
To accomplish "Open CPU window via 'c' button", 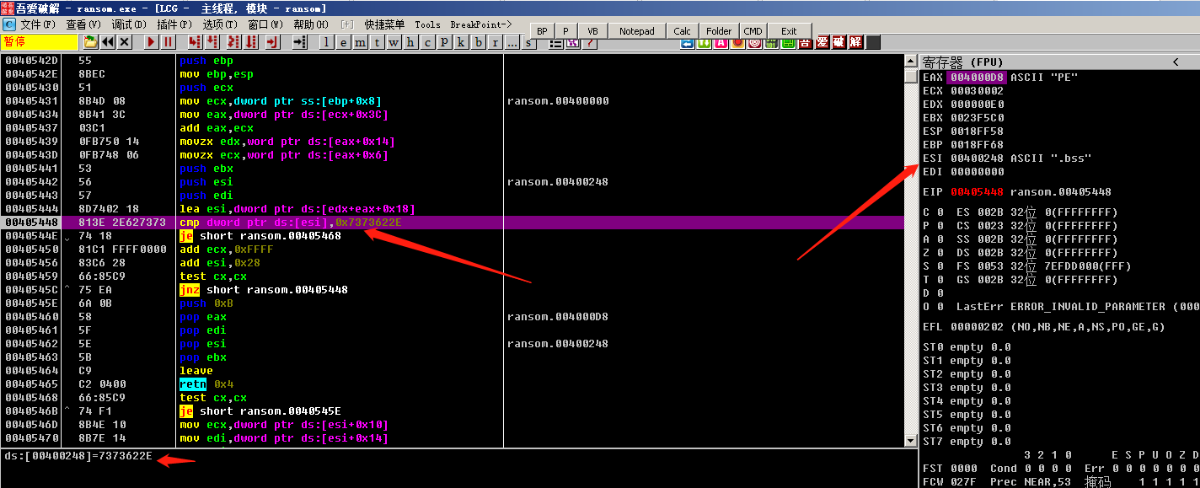I will click(x=427, y=42).
